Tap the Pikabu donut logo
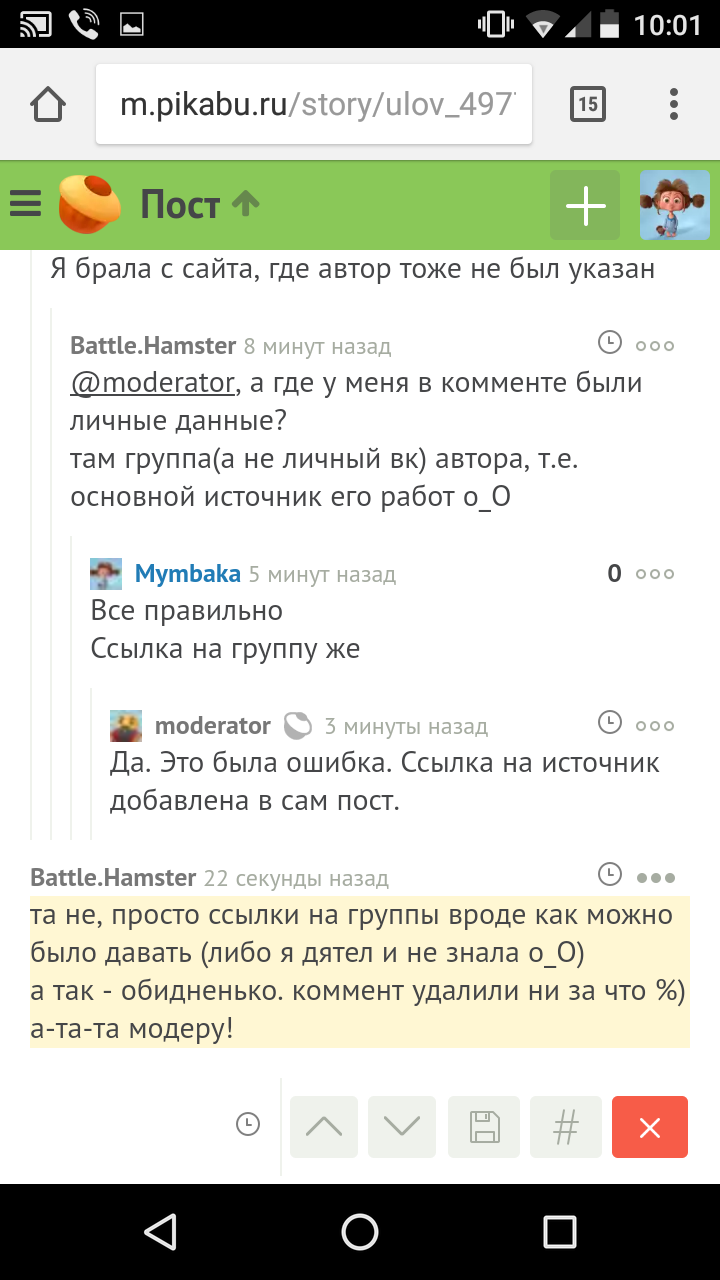The image size is (720, 1280). [90, 204]
